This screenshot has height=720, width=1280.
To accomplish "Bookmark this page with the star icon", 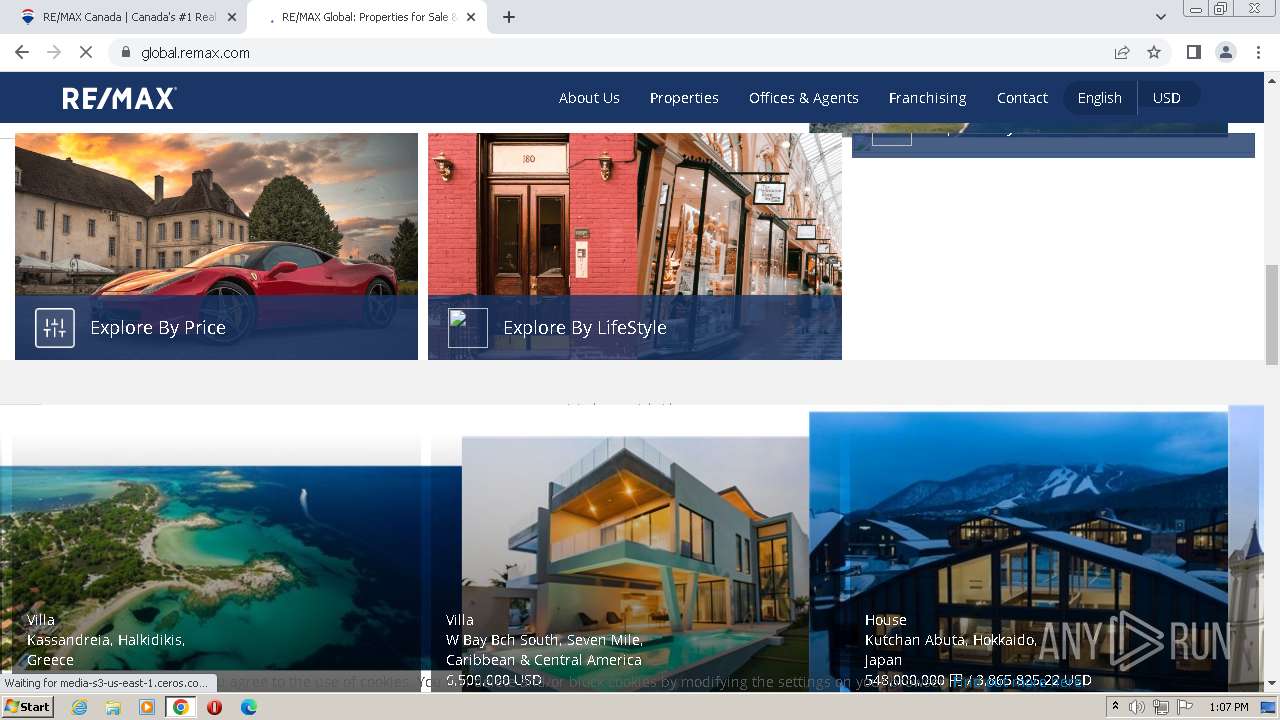I will click(x=1154, y=52).
